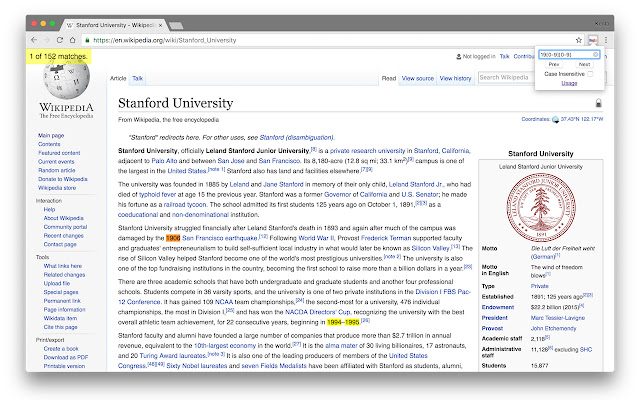640x400 pixels.
Task: Open the Usage link in the popup
Action: [x=569, y=83]
